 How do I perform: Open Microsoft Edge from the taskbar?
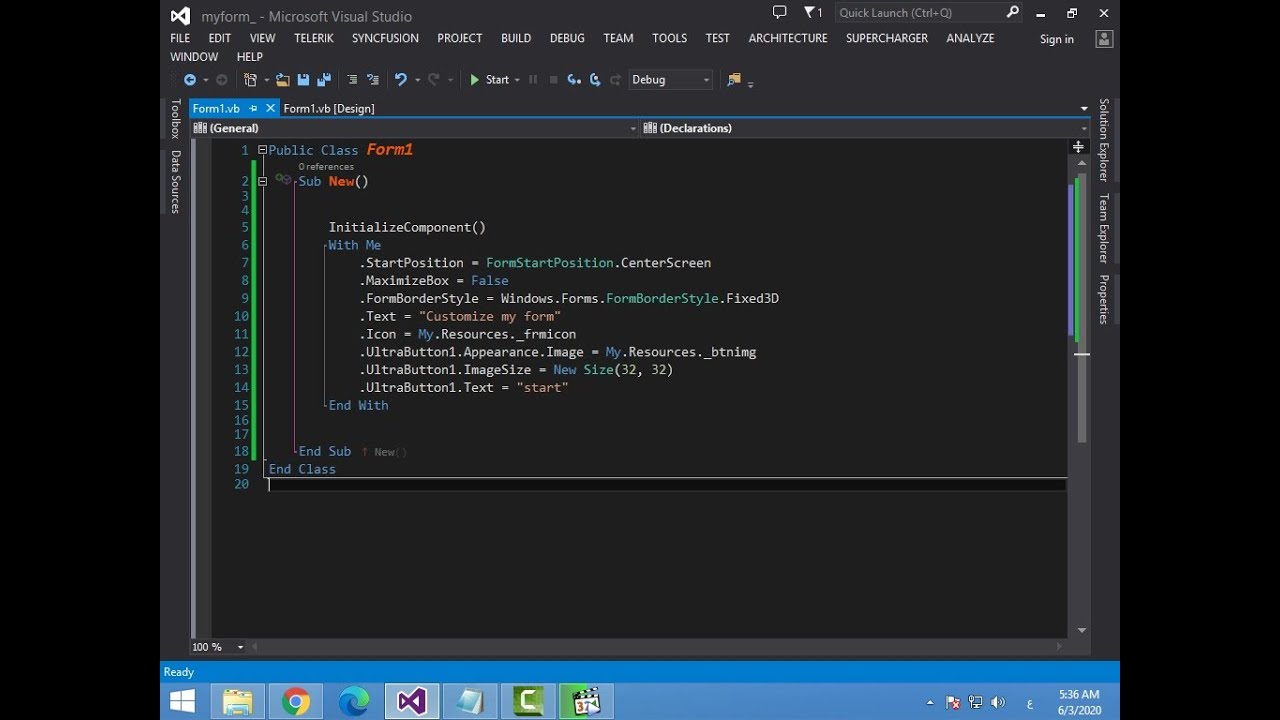pos(354,702)
